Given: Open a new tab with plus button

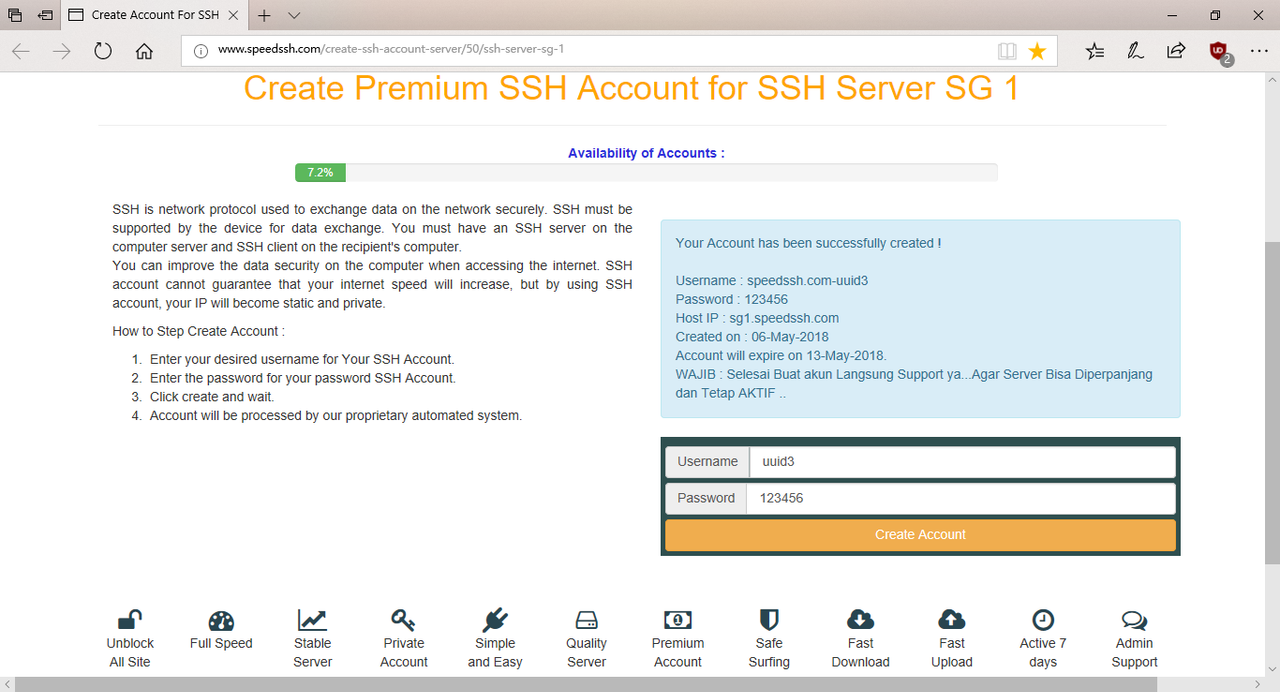Looking at the screenshot, I should [x=264, y=15].
